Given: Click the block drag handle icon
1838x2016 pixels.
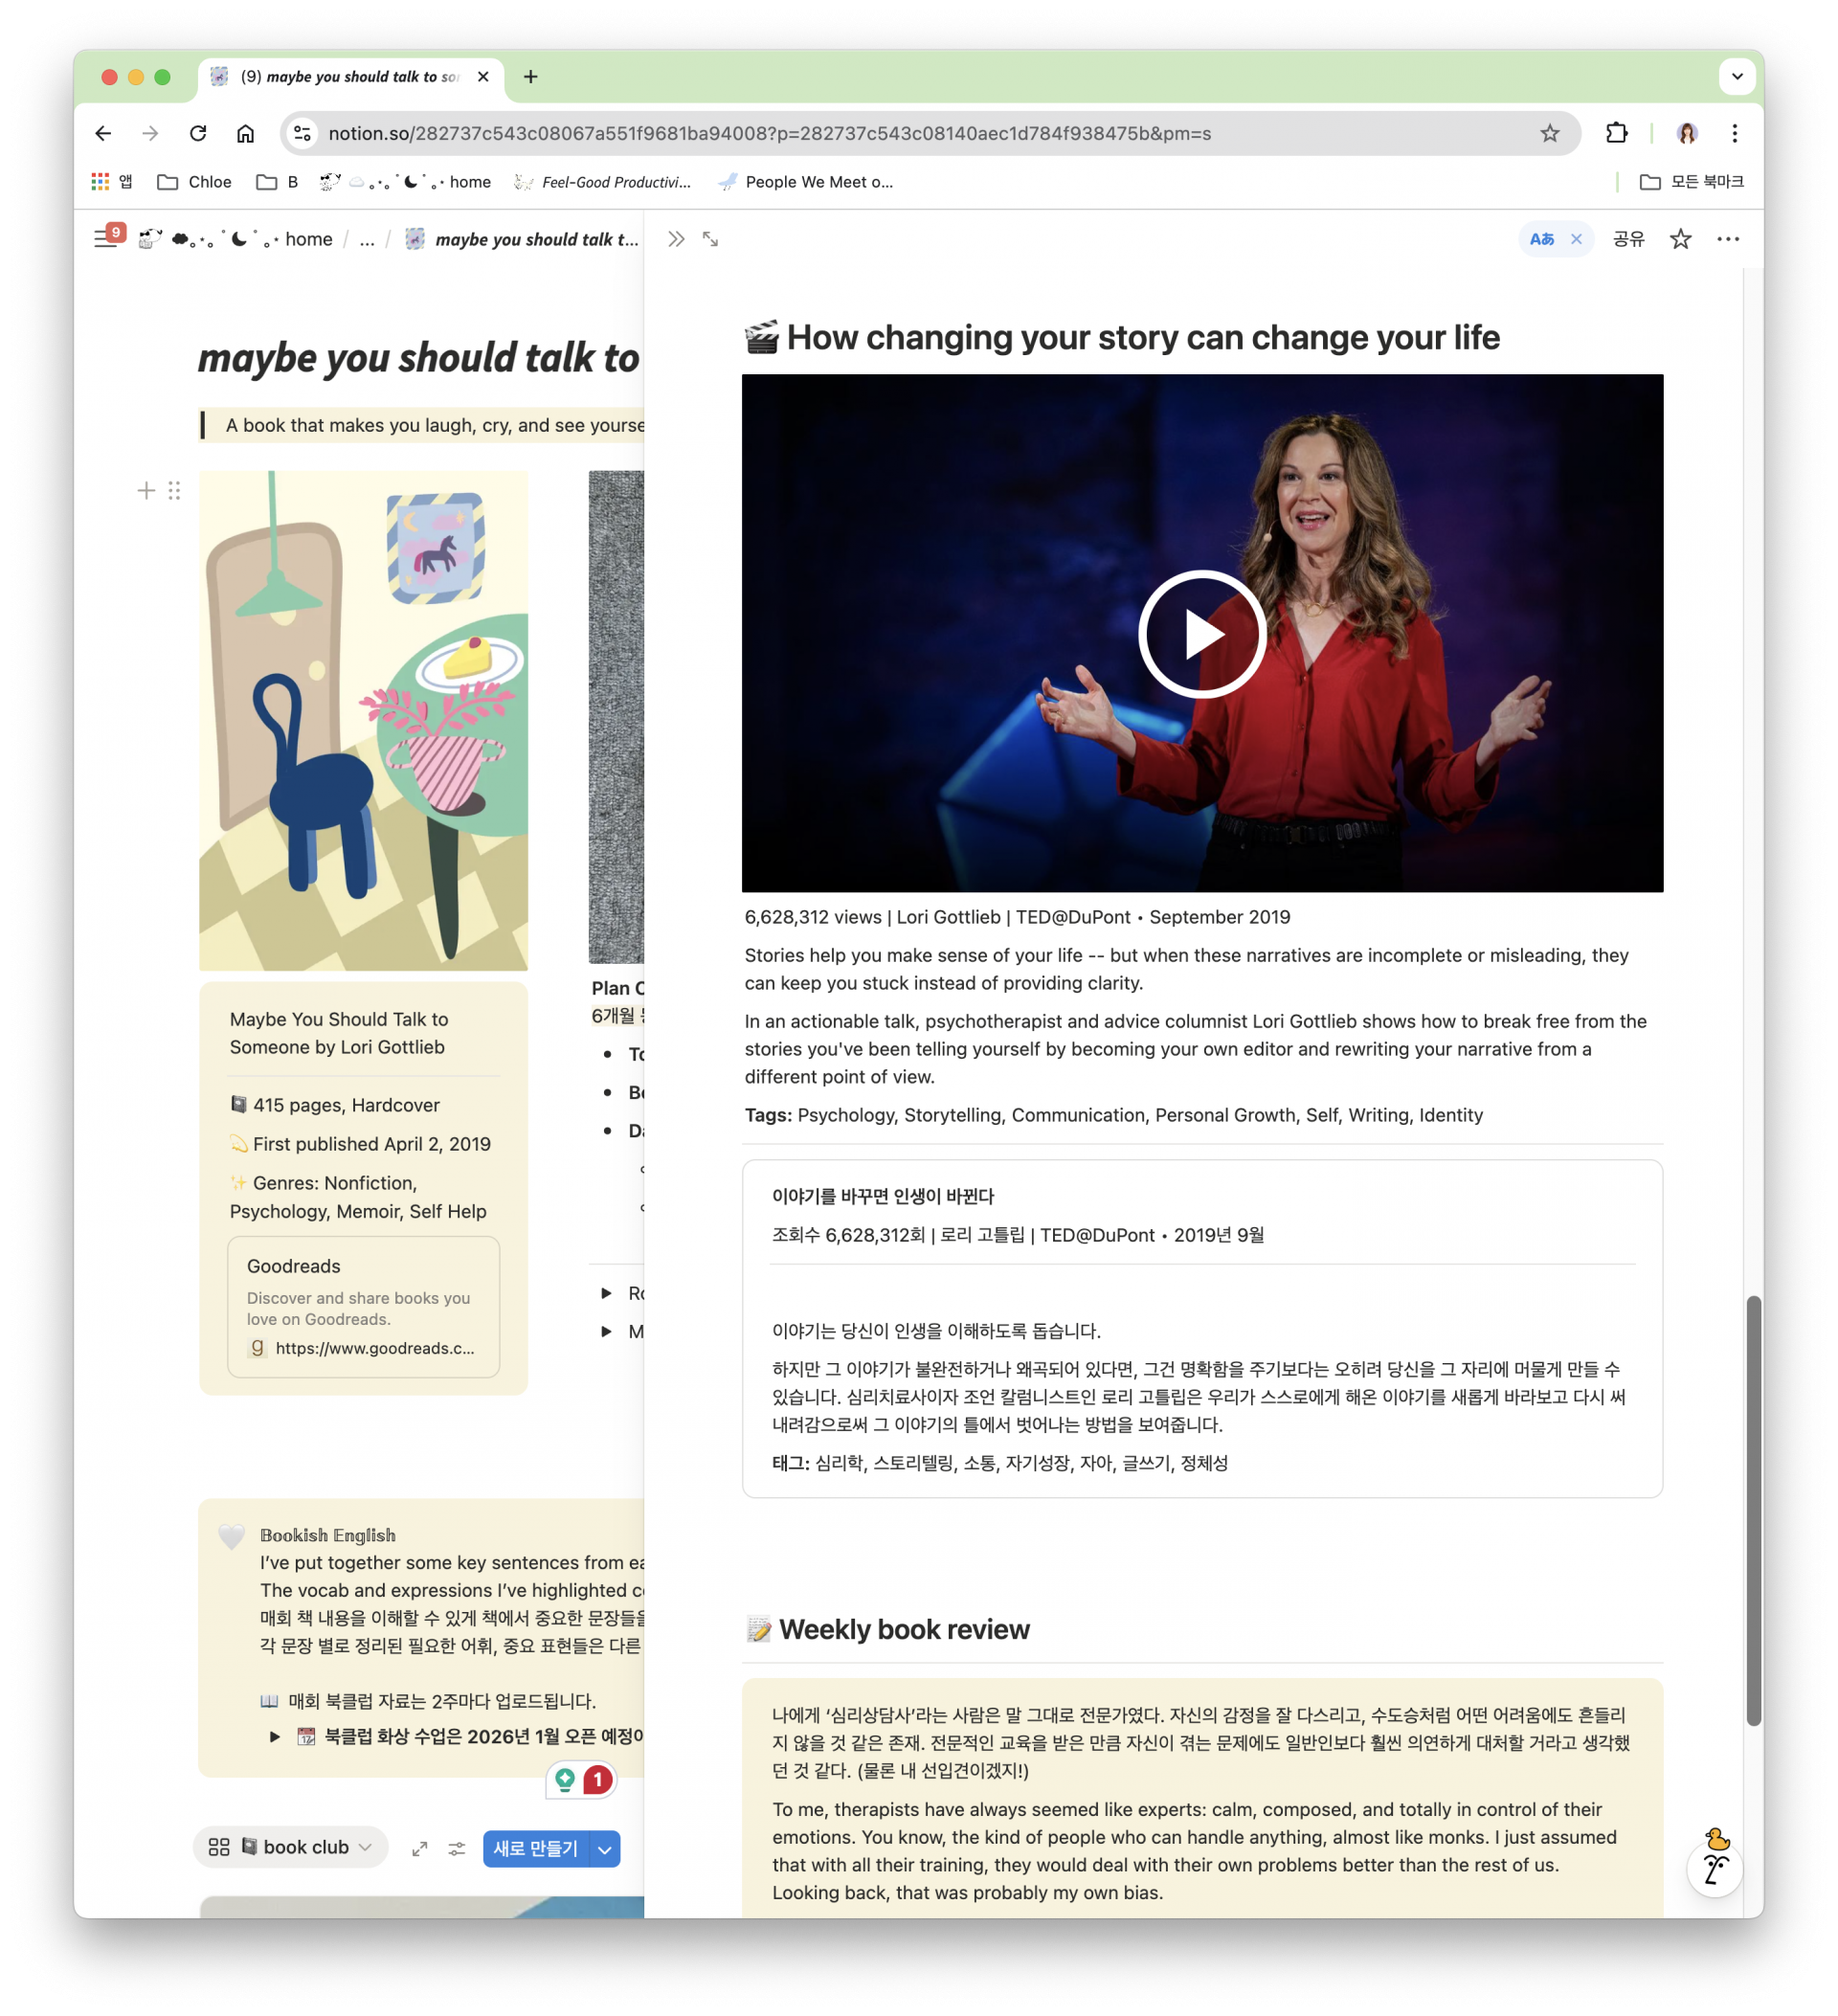Looking at the screenshot, I should point(174,490).
